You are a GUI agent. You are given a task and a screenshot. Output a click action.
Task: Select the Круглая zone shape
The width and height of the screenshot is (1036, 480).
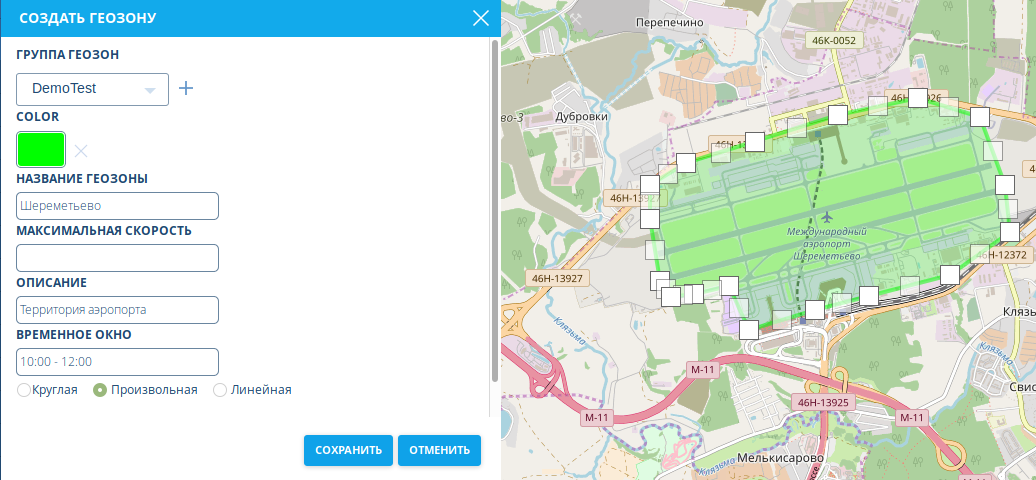pos(24,390)
